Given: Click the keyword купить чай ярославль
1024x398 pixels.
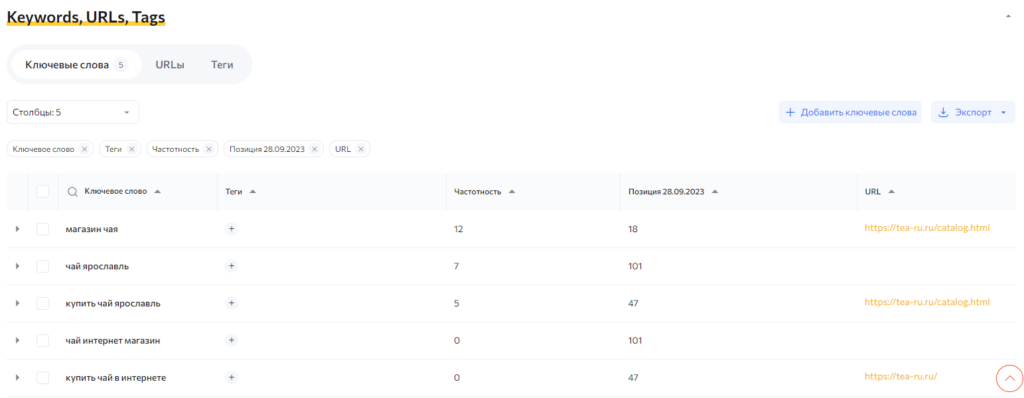Looking at the screenshot, I should tap(113, 304).
